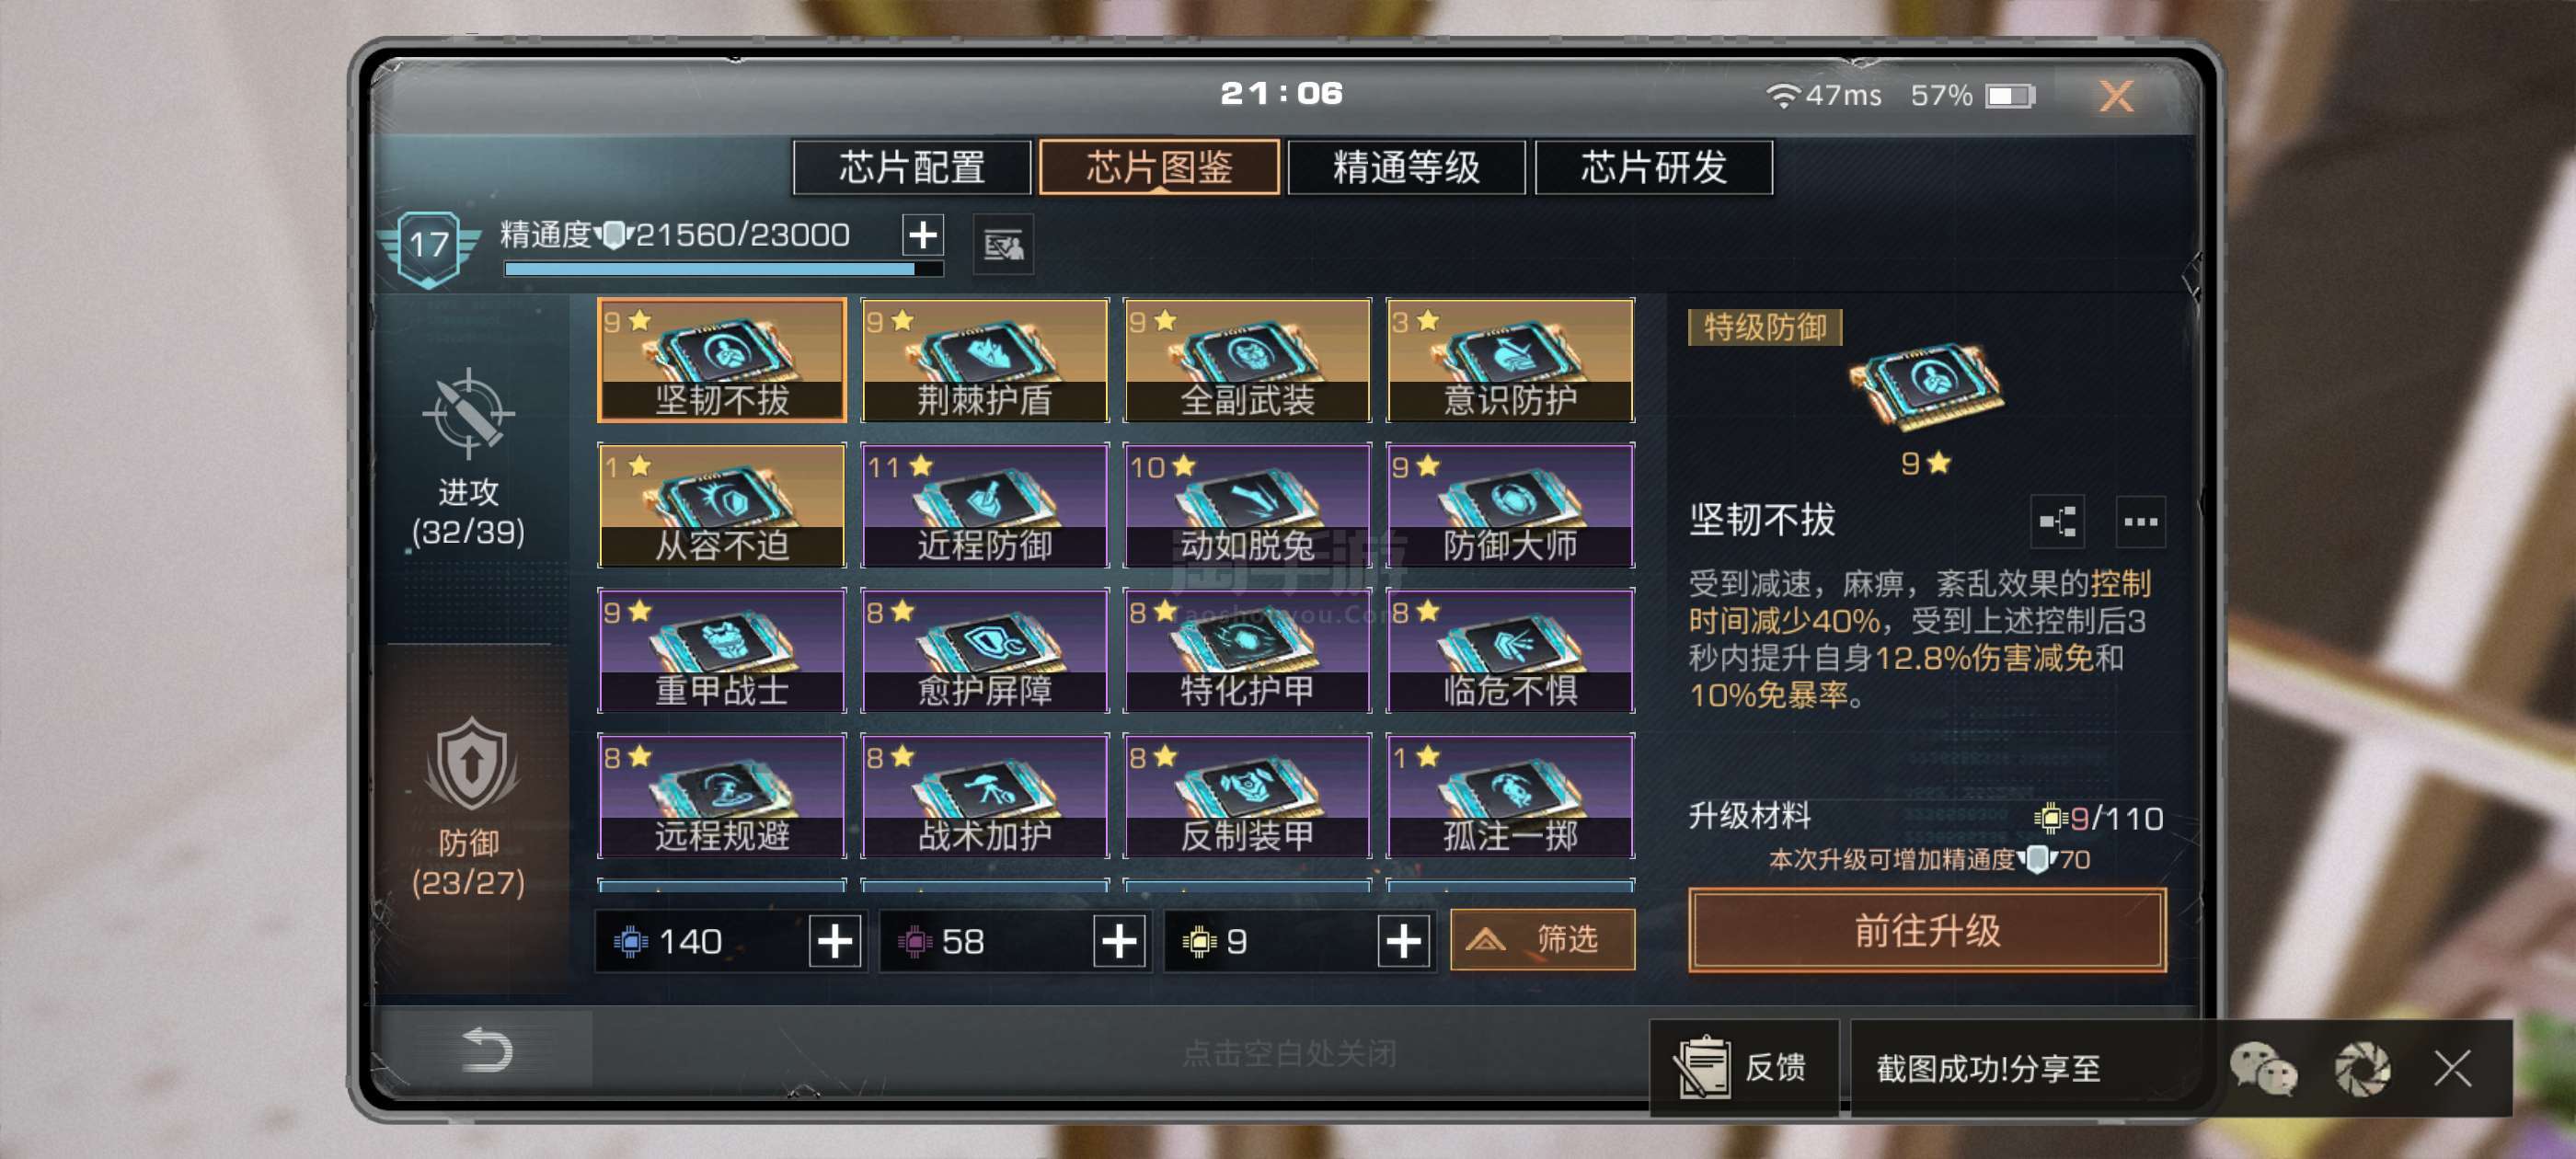The image size is (2576, 1159).
Task: Click the back arrow icon
Action: (487, 1050)
